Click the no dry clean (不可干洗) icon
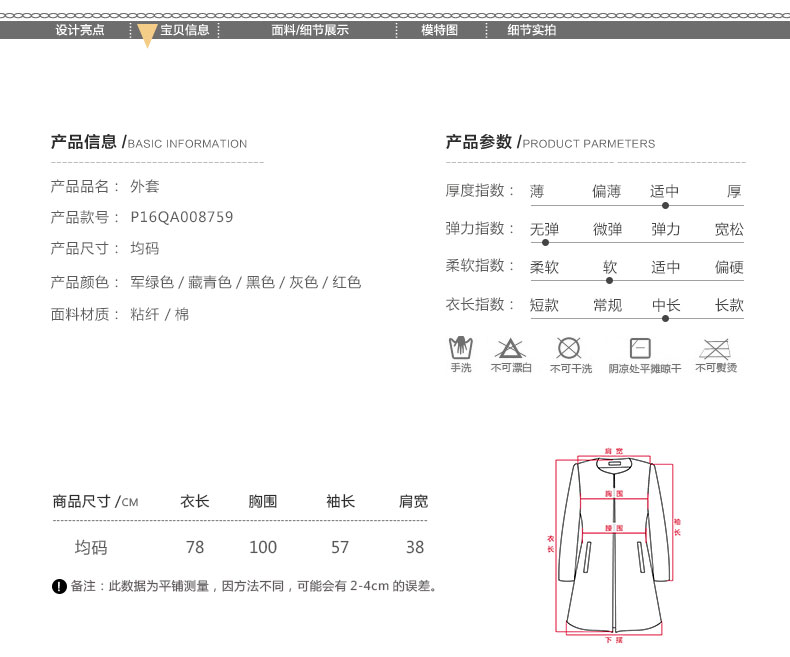 tap(569, 348)
